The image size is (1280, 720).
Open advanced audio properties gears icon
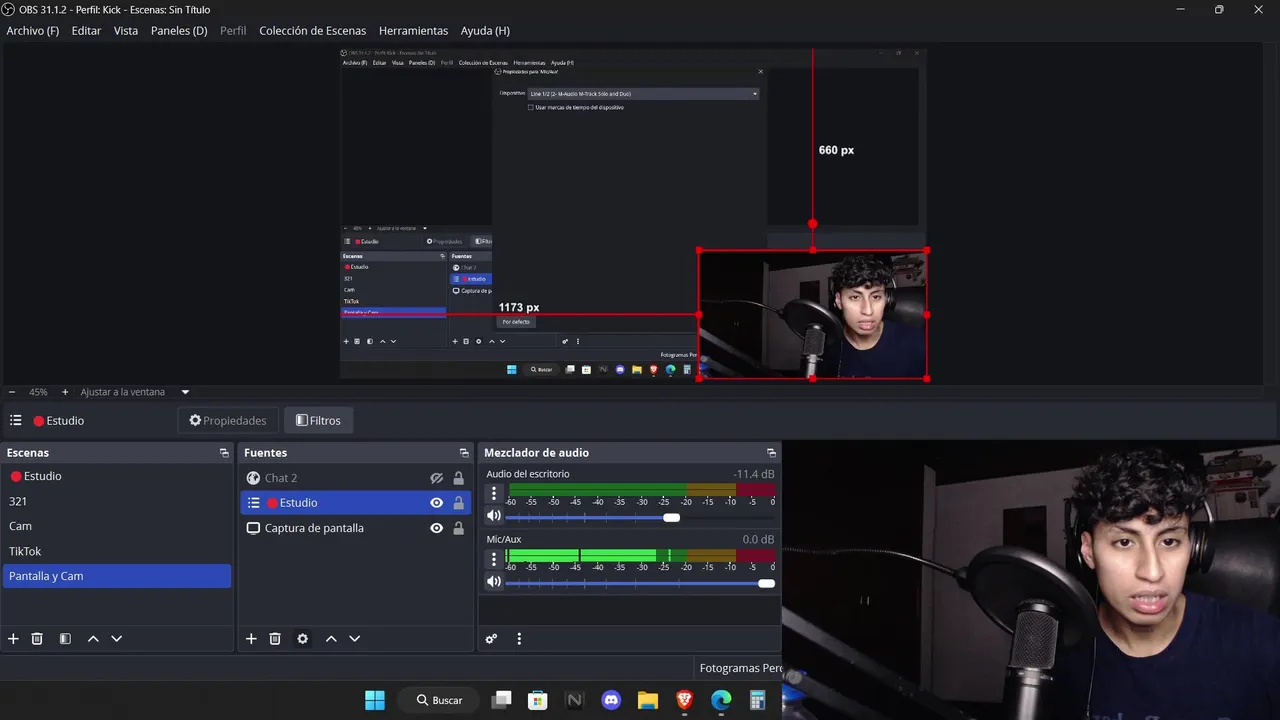491,639
